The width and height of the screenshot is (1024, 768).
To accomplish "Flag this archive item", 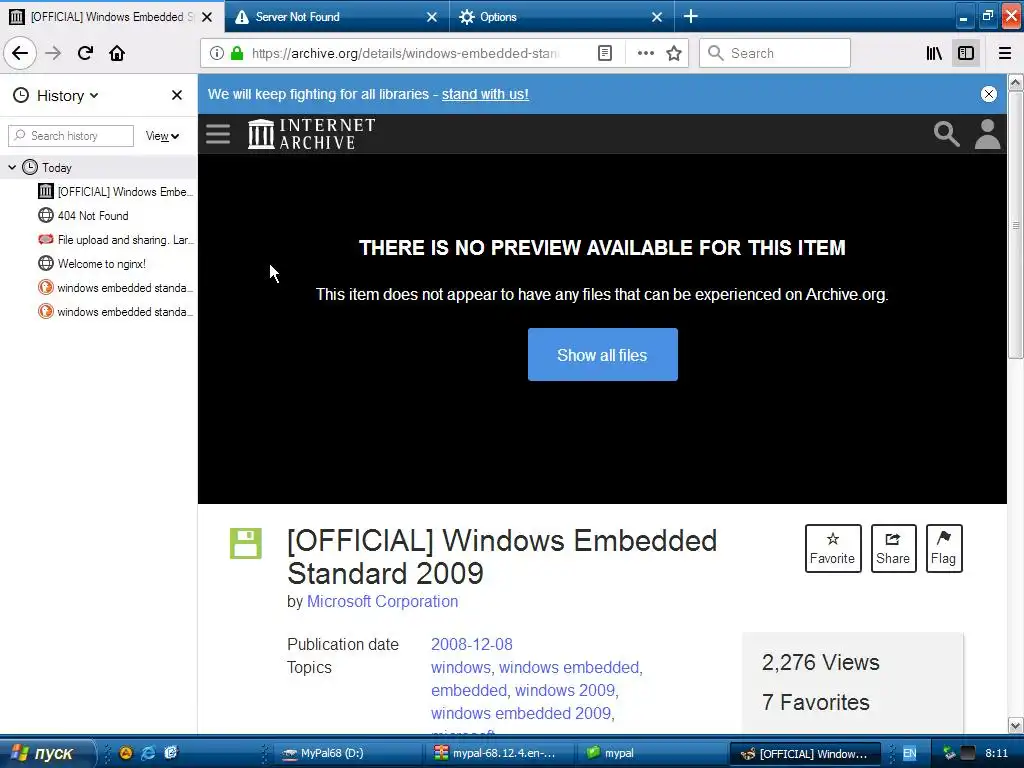I will 944,549.
